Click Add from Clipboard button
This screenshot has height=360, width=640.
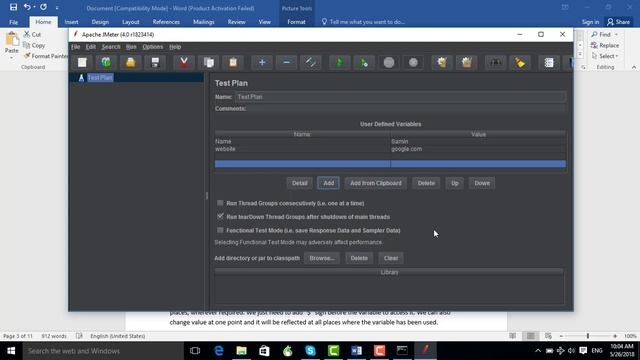coord(376,183)
